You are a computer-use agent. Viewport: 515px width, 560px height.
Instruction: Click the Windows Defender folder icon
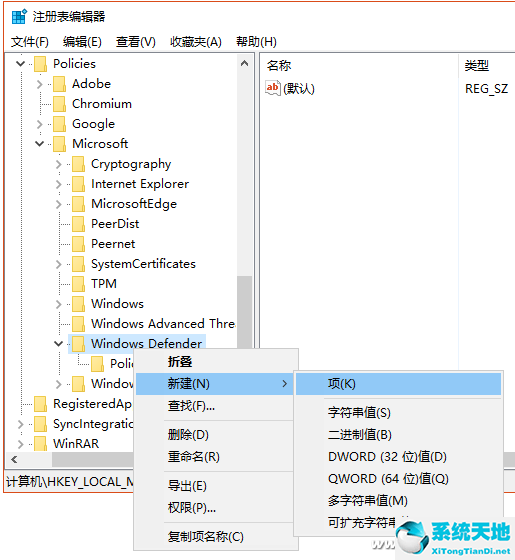[78, 344]
